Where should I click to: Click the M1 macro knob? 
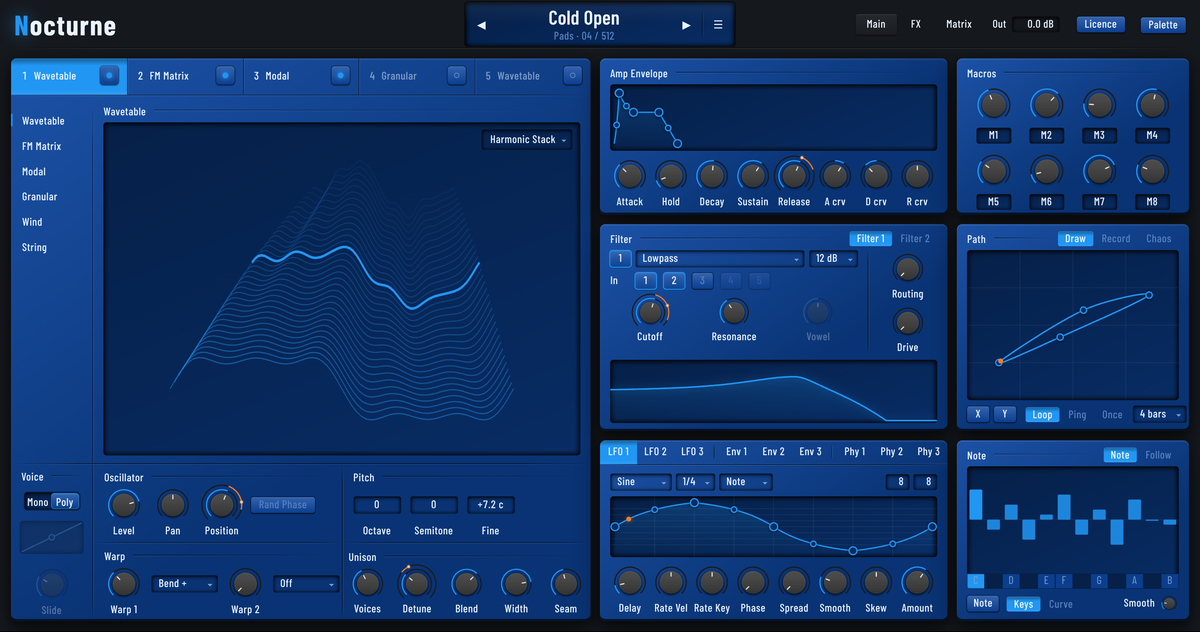click(x=993, y=104)
